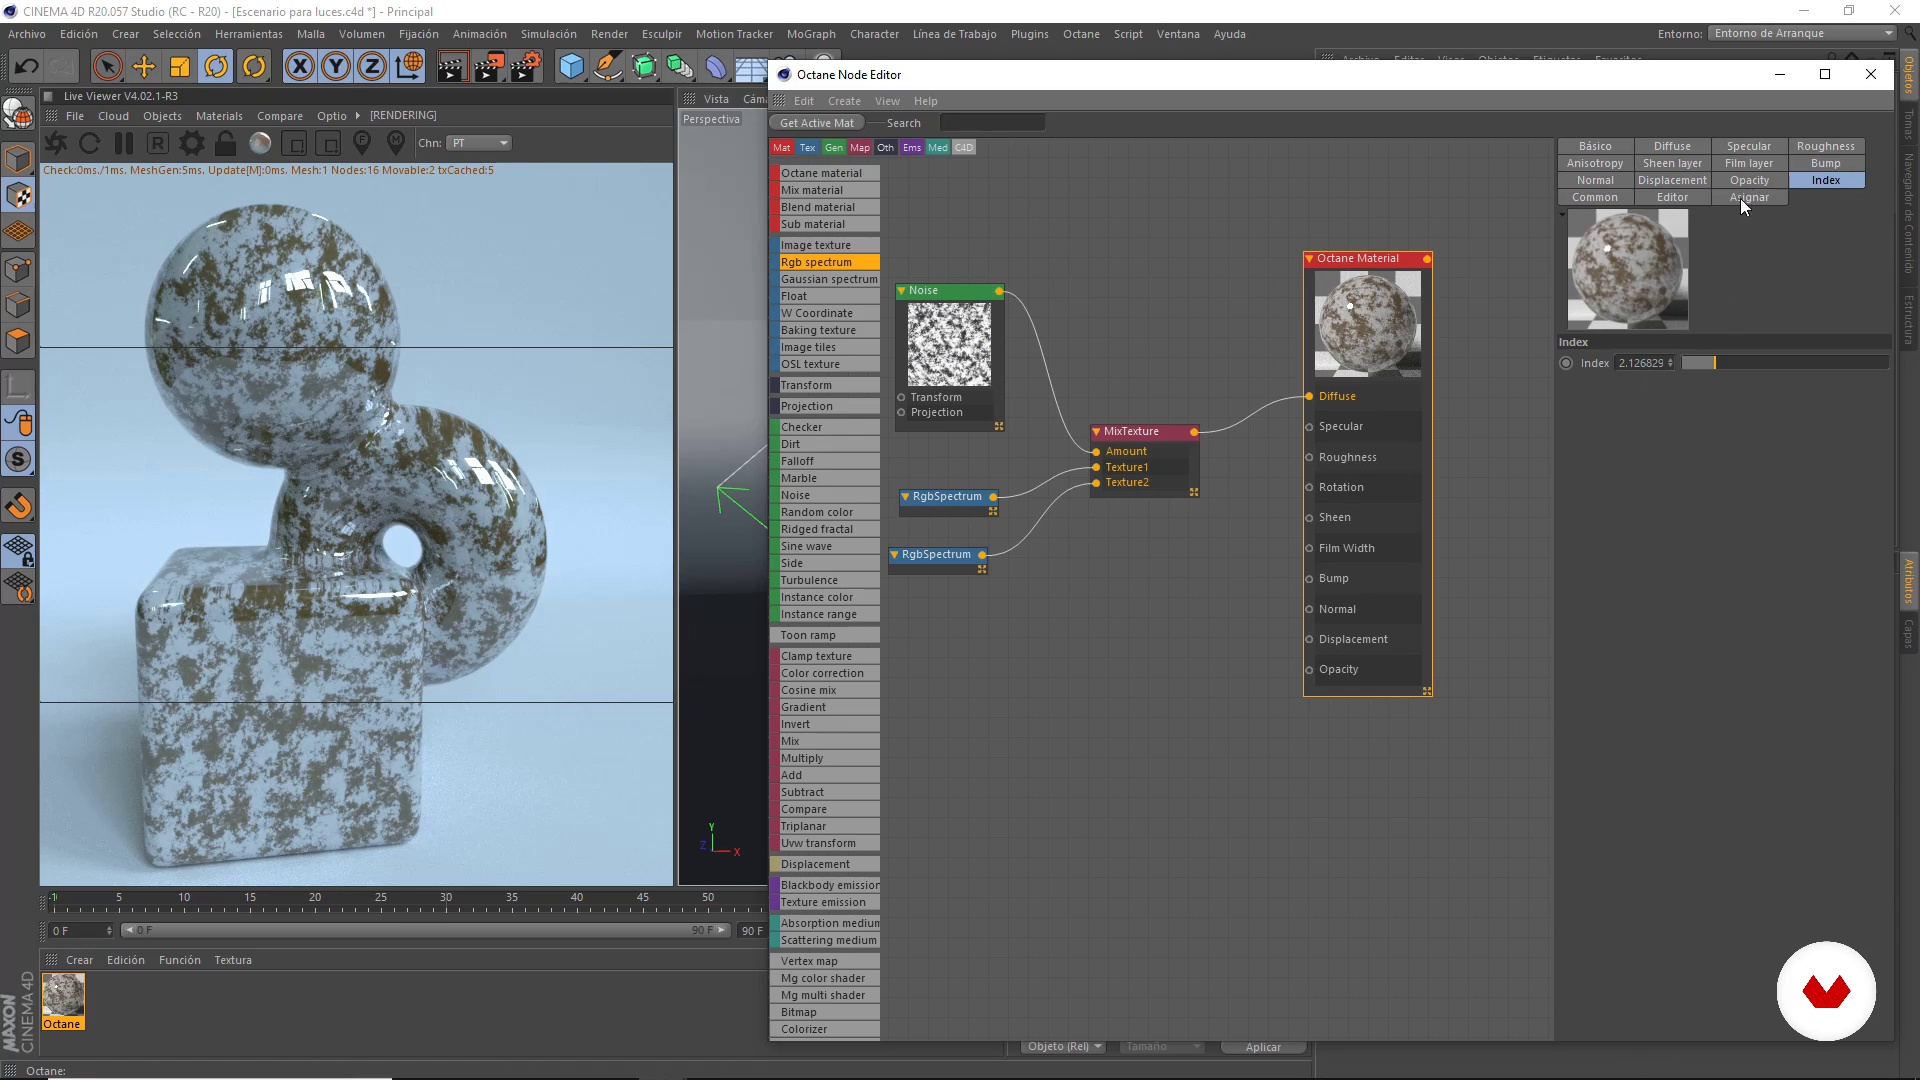The image size is (1920, 1080).
Task: Click the Aplicar button
Action: pyautogui.click(x=1263, y=1047)
